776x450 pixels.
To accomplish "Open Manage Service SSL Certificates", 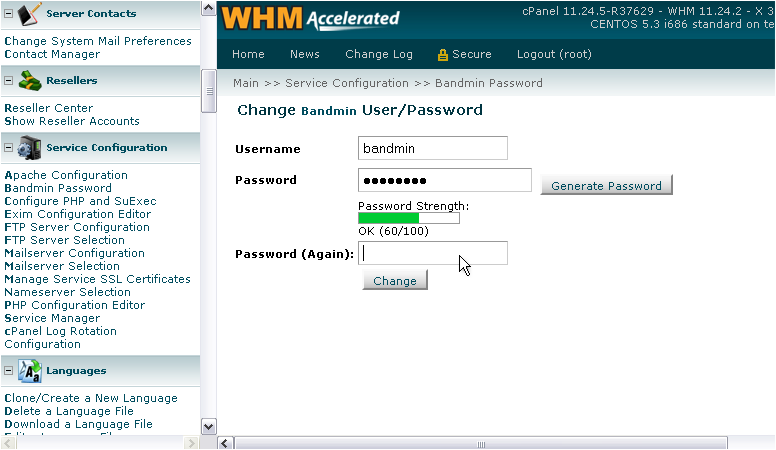I will tap(97, 279).
